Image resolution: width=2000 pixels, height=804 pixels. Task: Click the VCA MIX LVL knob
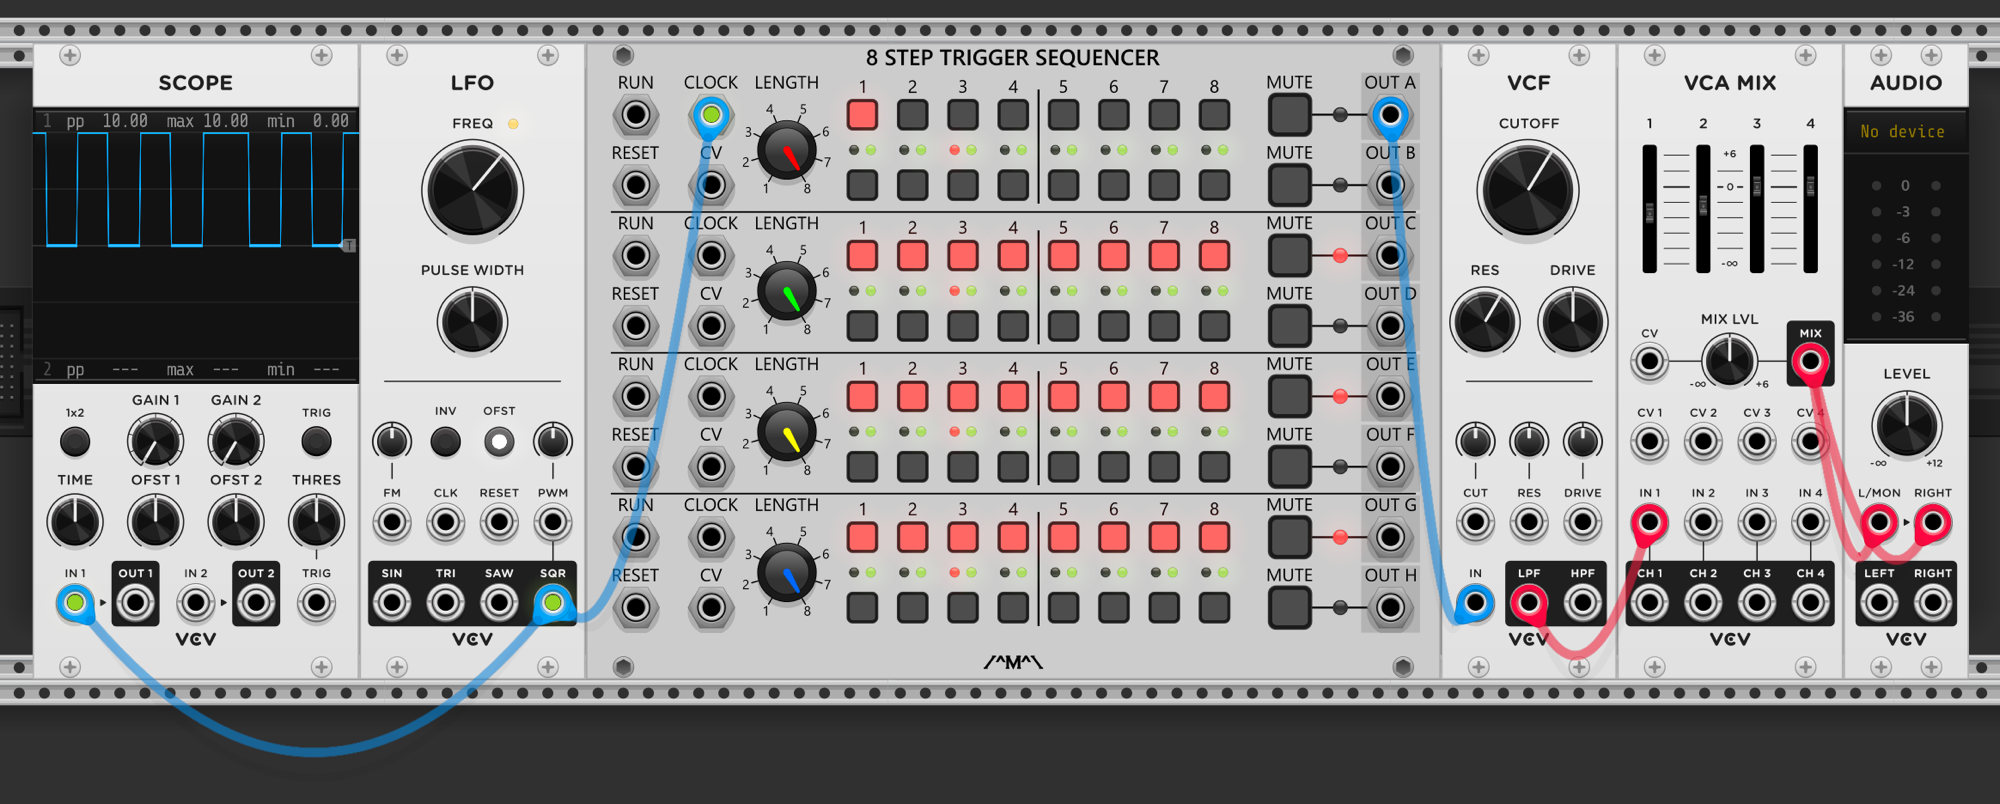[x=1729, y=361]
